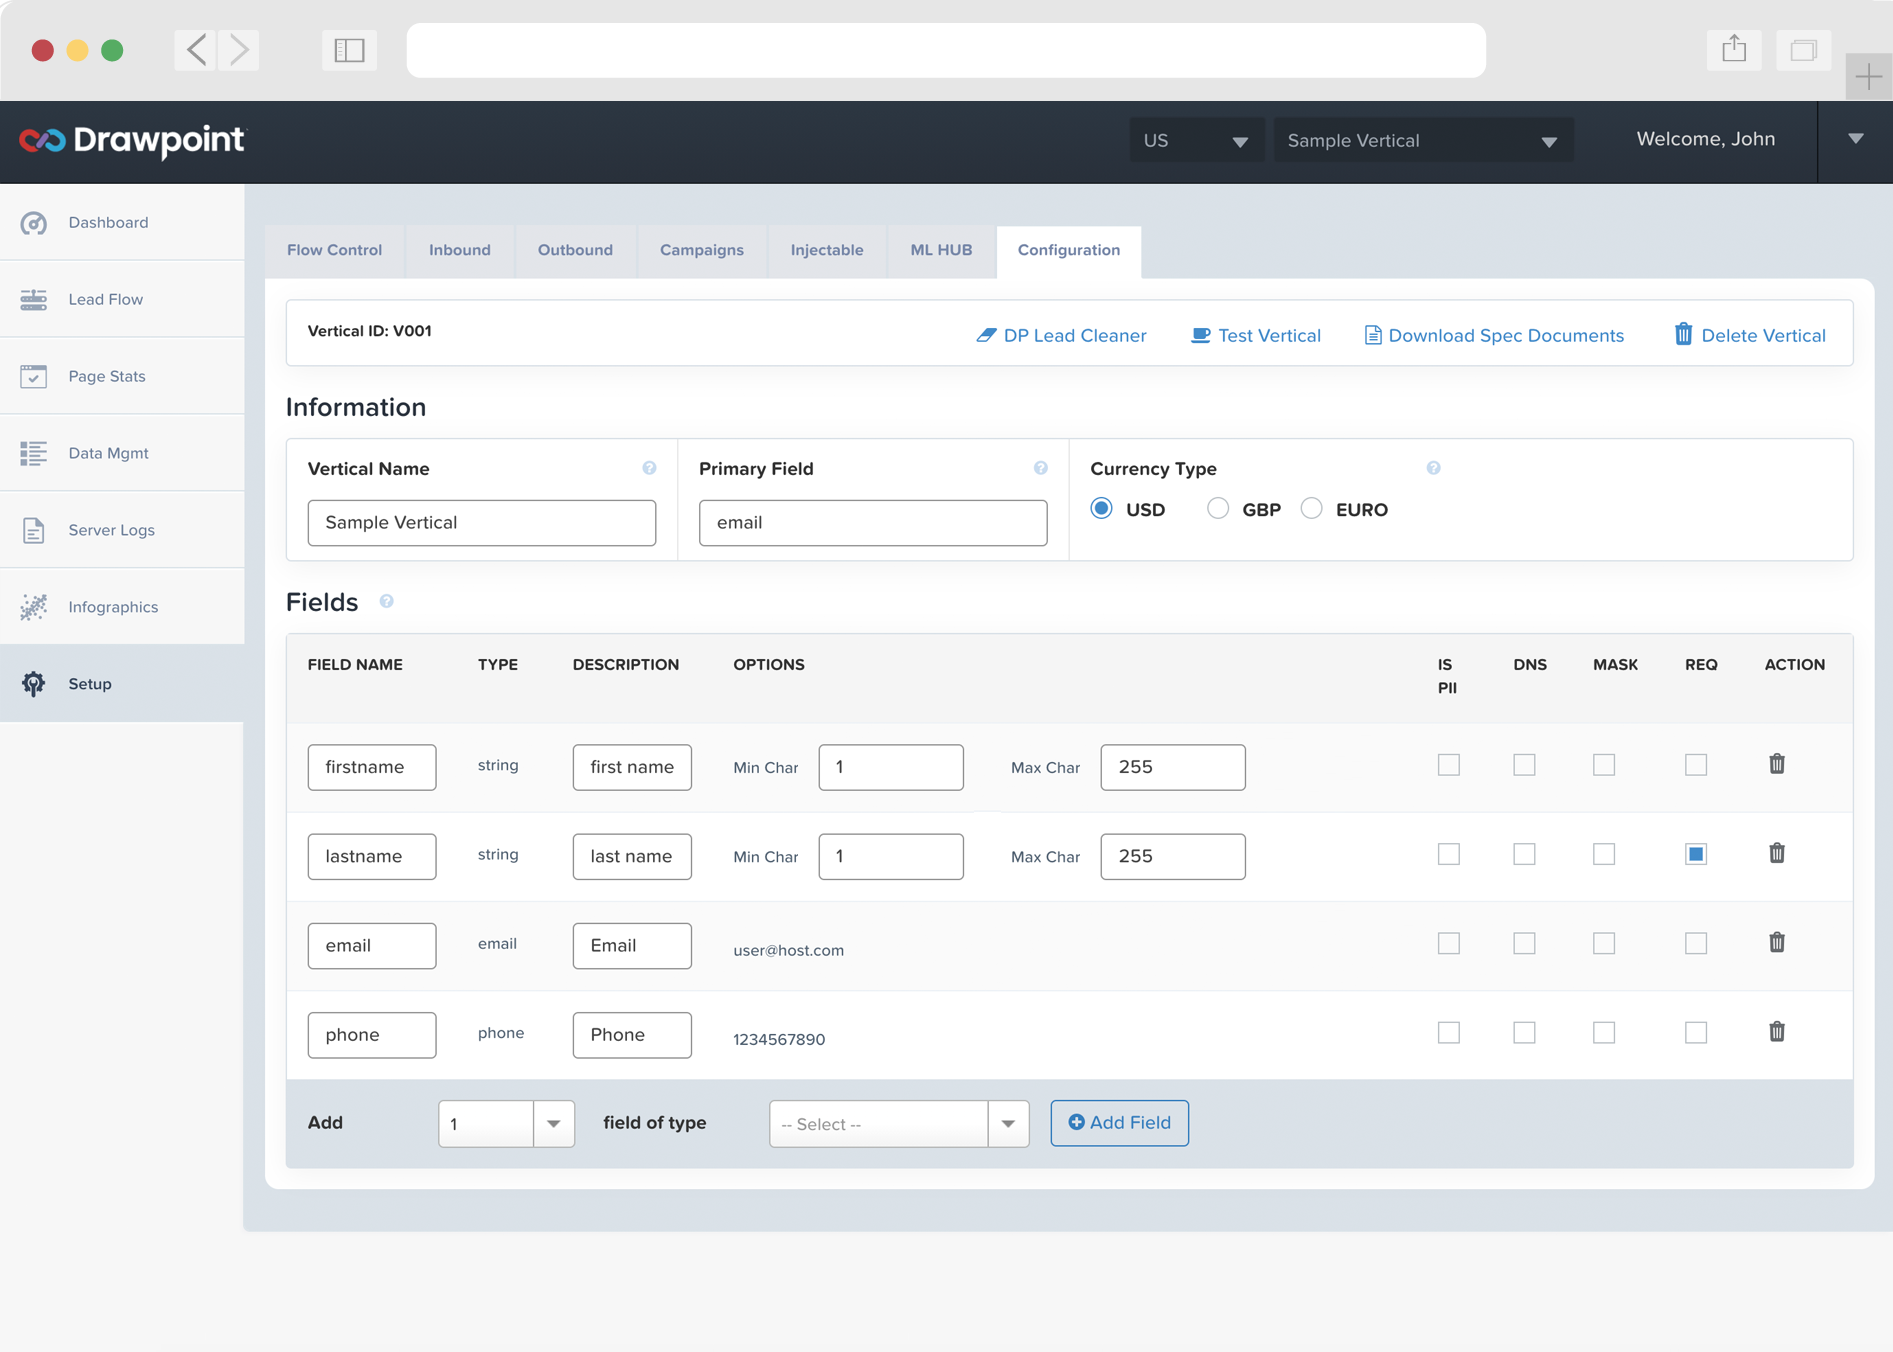The width and height of the screenshot is (1893, 1352).
Task: Click the Fields help question mark icon
Action: tap(386, 602)
